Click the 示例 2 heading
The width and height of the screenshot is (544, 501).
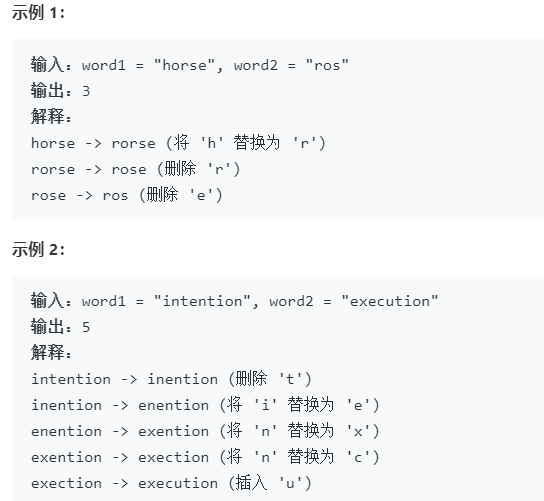click(x=38, y=249)
